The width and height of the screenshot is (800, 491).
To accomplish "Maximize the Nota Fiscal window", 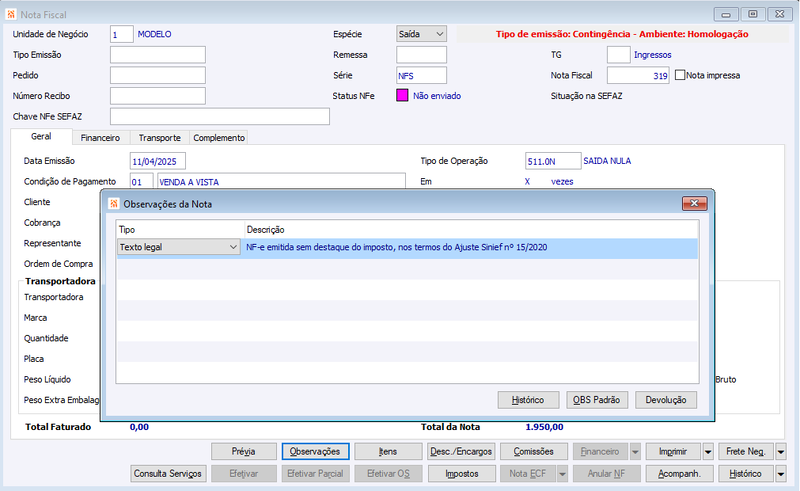I will 753,14.
